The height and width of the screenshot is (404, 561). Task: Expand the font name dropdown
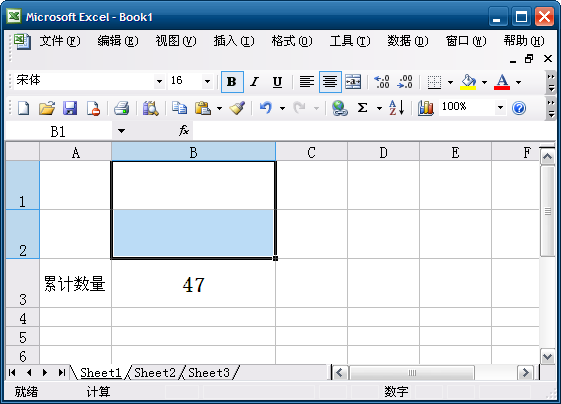pyautogui.click(x=159, y=82)
